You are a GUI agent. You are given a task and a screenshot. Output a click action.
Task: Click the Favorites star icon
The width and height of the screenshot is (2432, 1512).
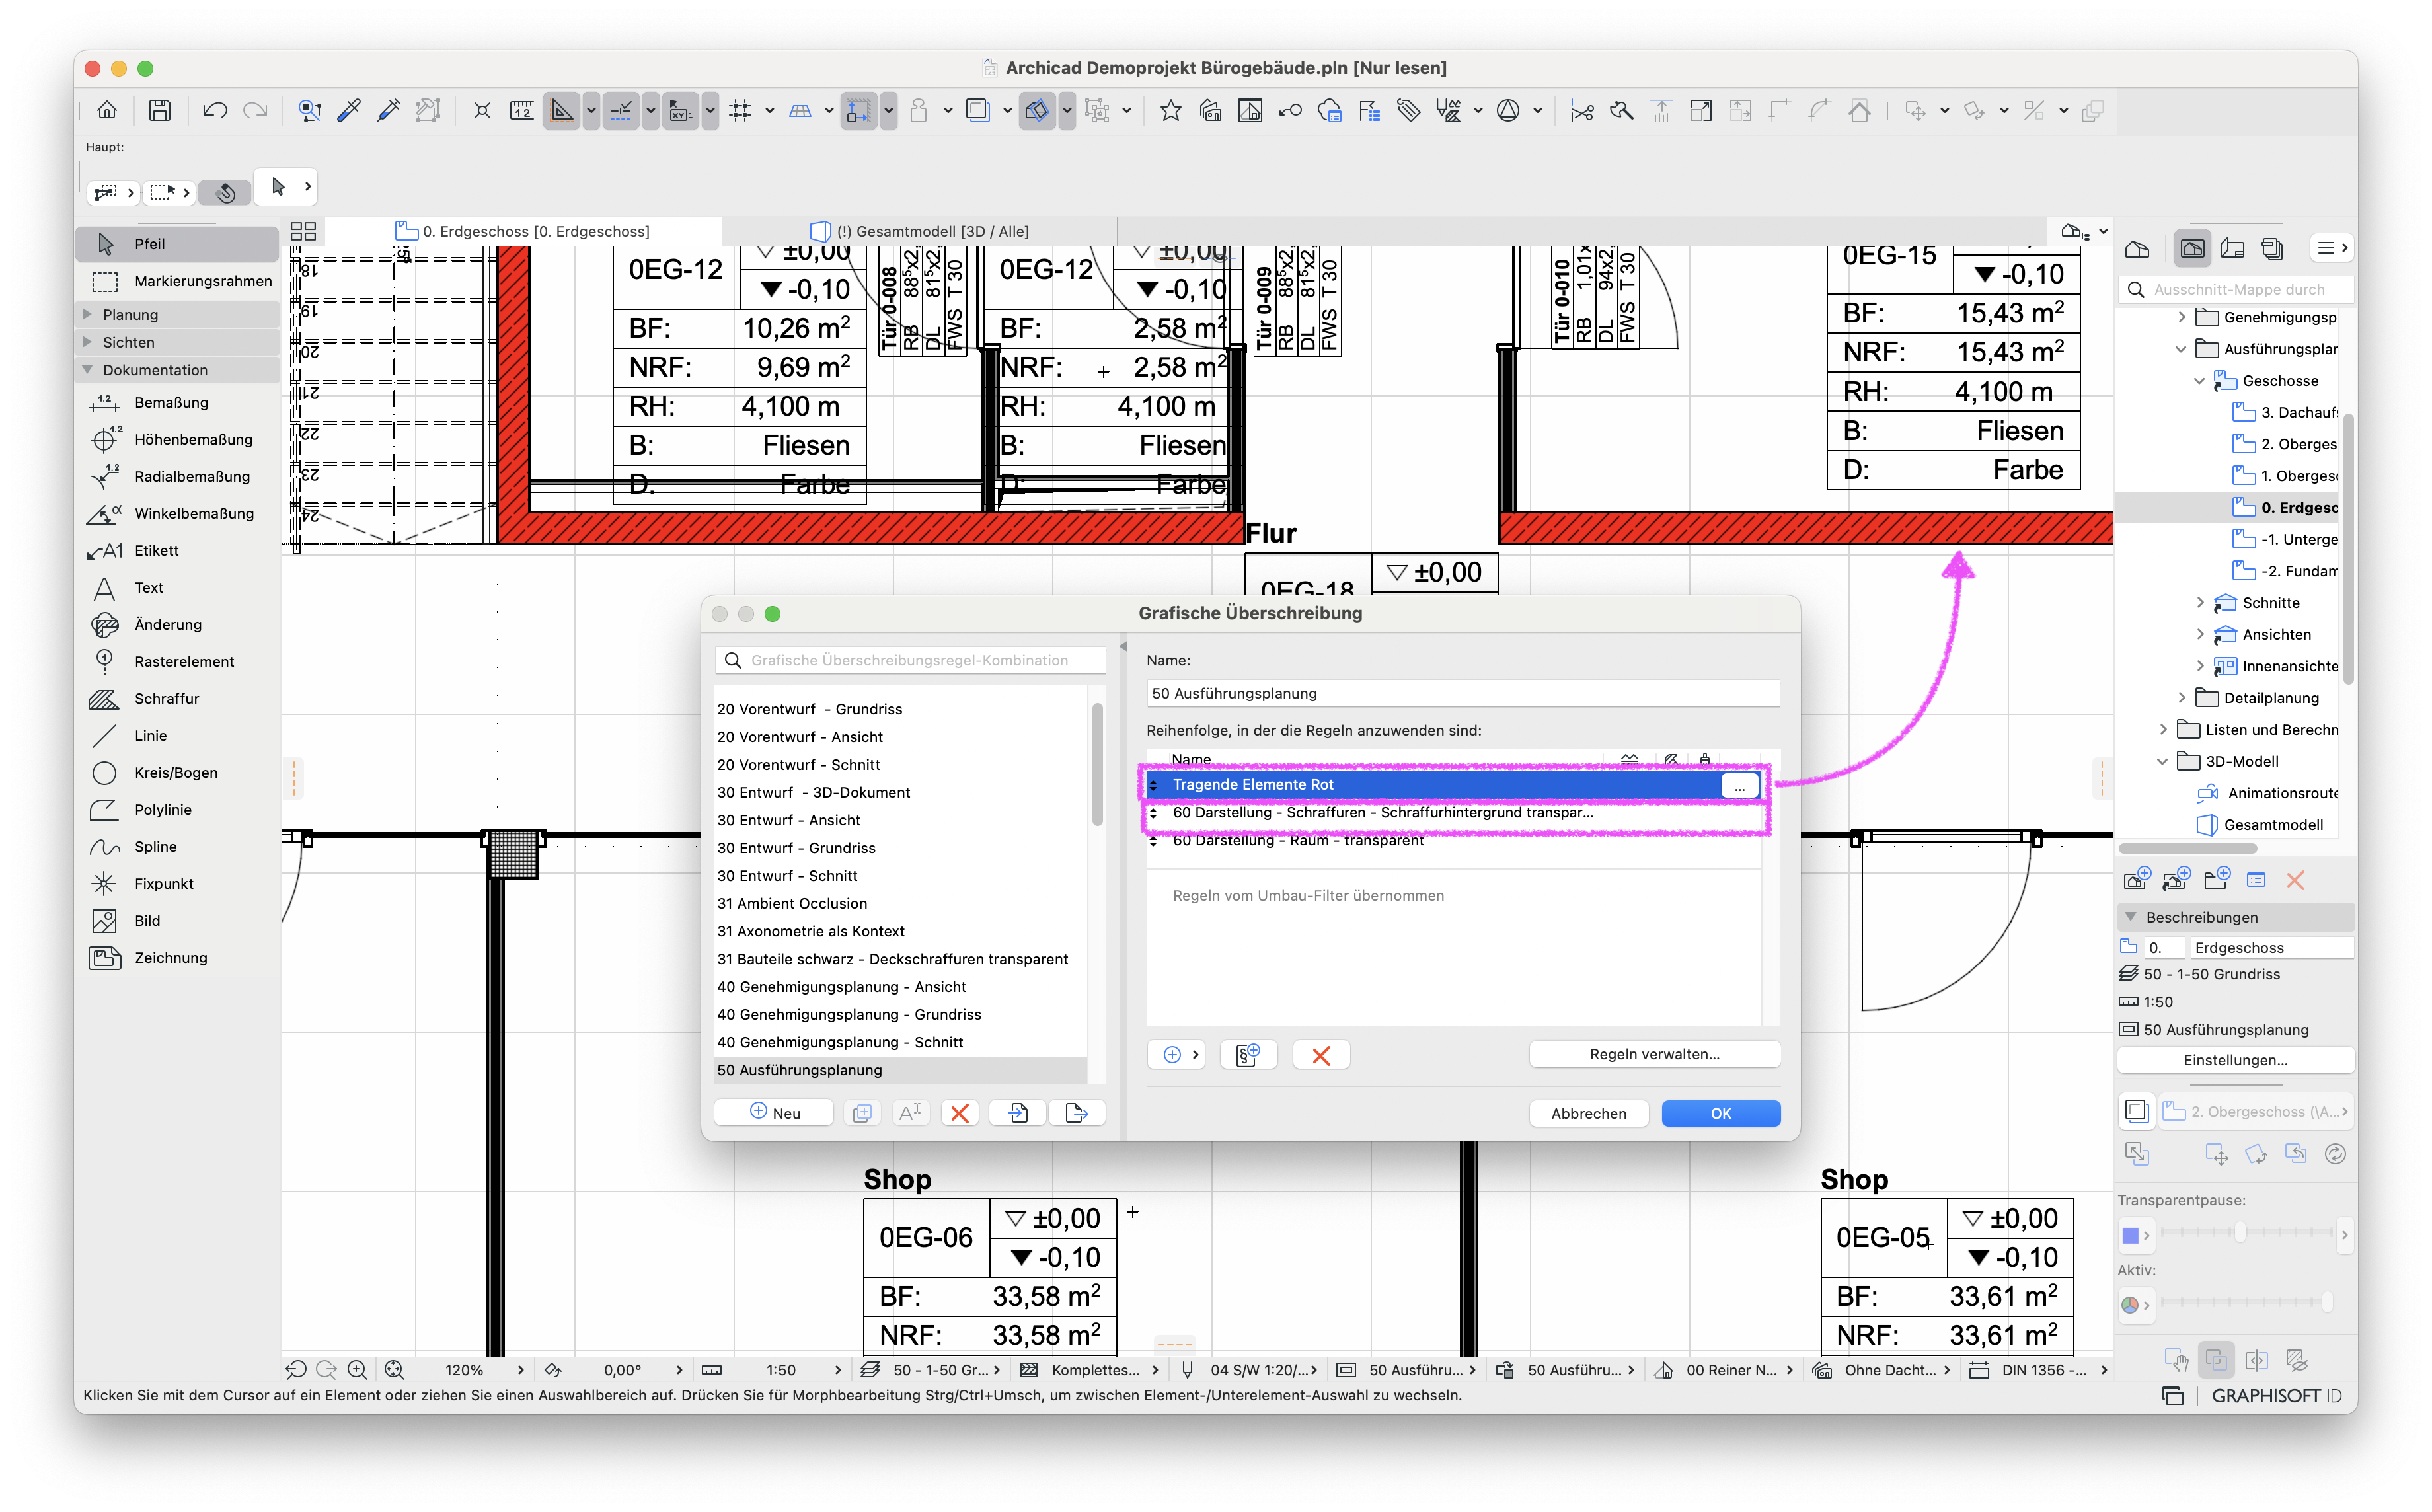click(x=1170, y=110)
